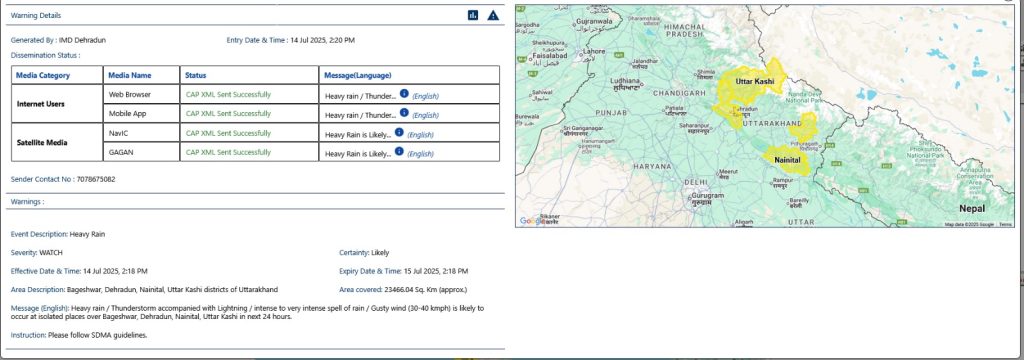Click the Delhi label on the map

coord(696,182)
